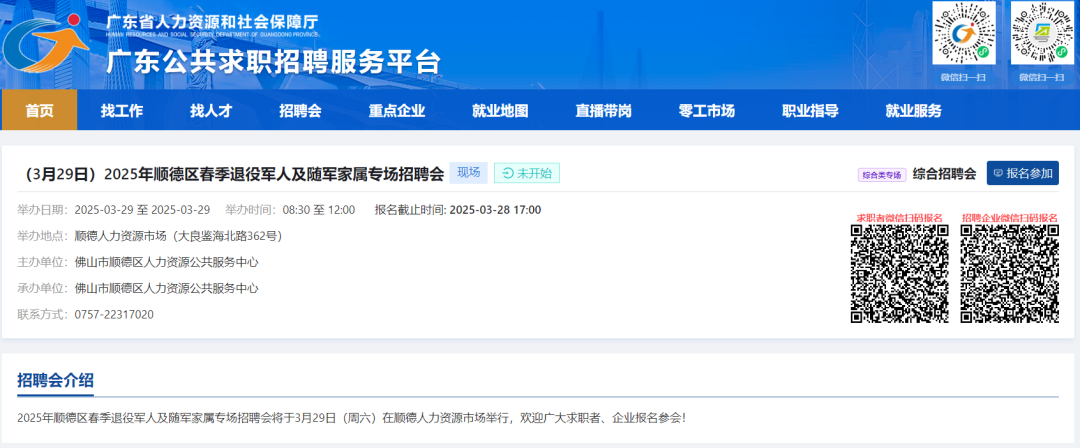Click the 广东公共求职招聘服务平台 site title
The width and height of the screenshot is (1080, 448).
click(273, 62)
